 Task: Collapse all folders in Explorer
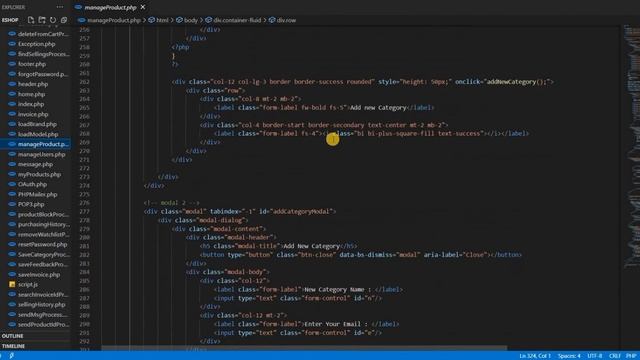click(x=64, y=20)
